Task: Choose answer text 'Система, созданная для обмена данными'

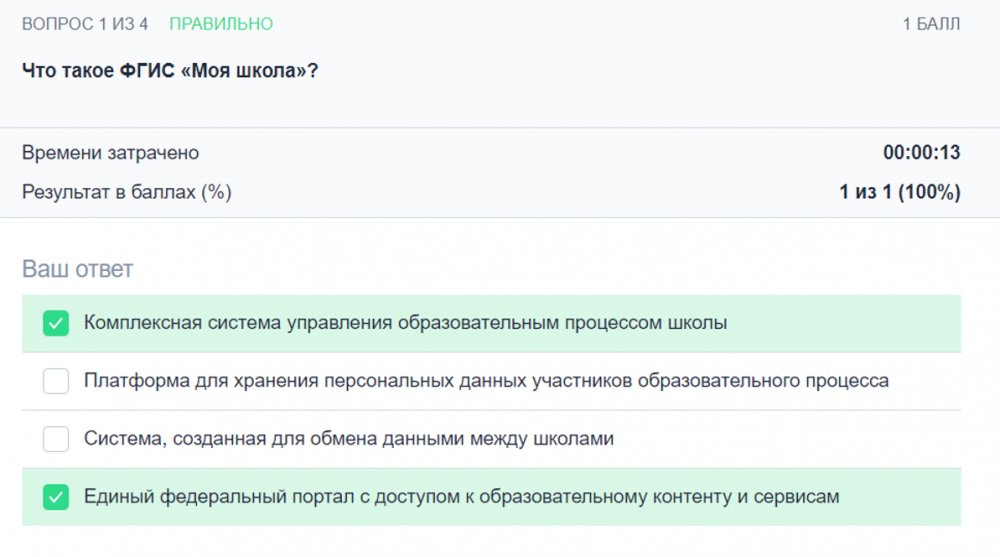Action: 348,439
